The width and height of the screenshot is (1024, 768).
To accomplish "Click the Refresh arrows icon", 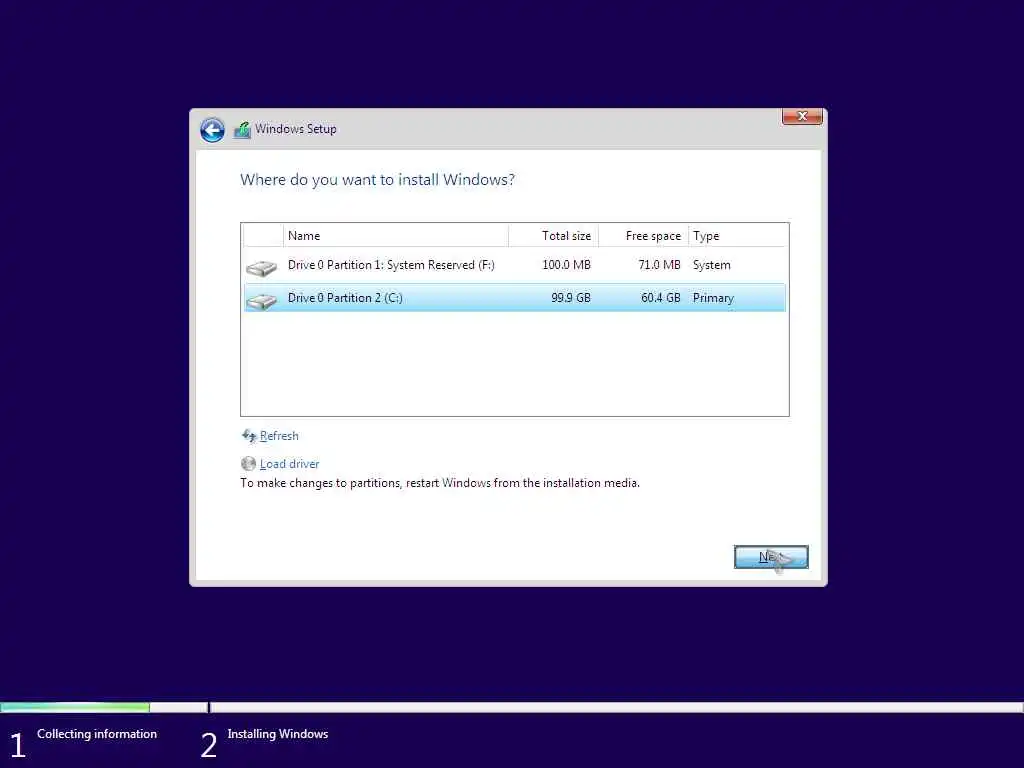I will coord(249,436).
